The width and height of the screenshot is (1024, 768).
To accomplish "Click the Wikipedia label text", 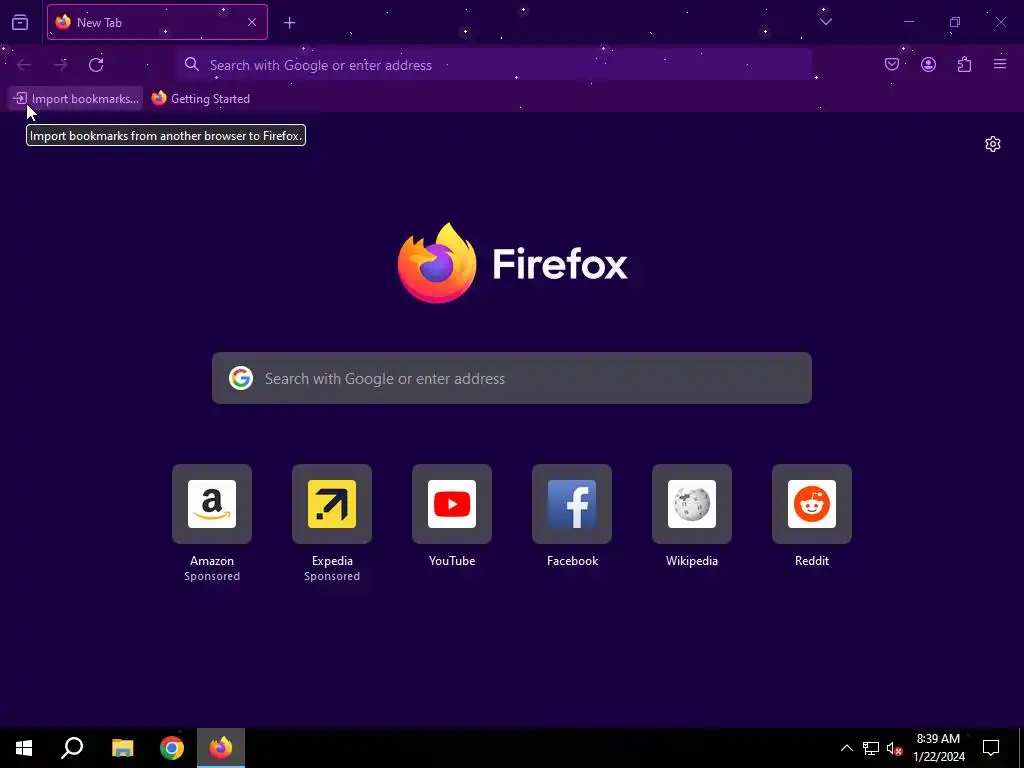I will [692, 561].
